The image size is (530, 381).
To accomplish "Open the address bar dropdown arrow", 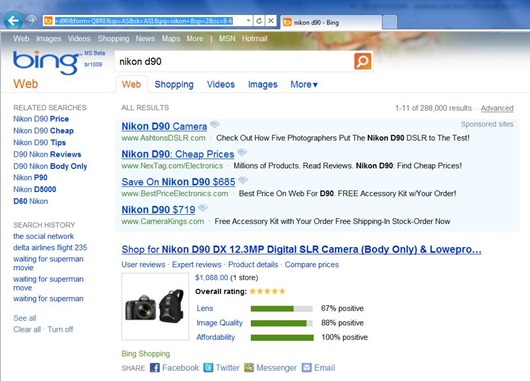I will pyautogui.click(x=248, y=21).
